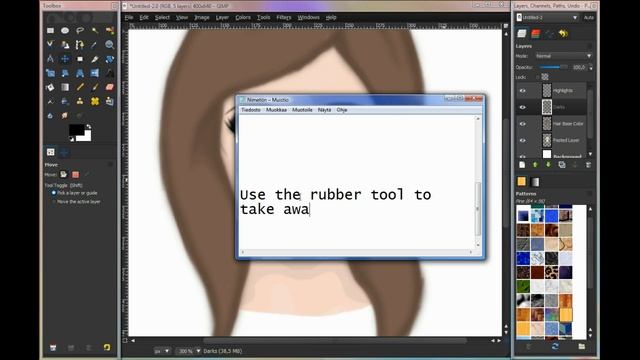This screenshot has width=640, height=360.
Task: Pick the Rotate tool
Action: coord(109,59)
